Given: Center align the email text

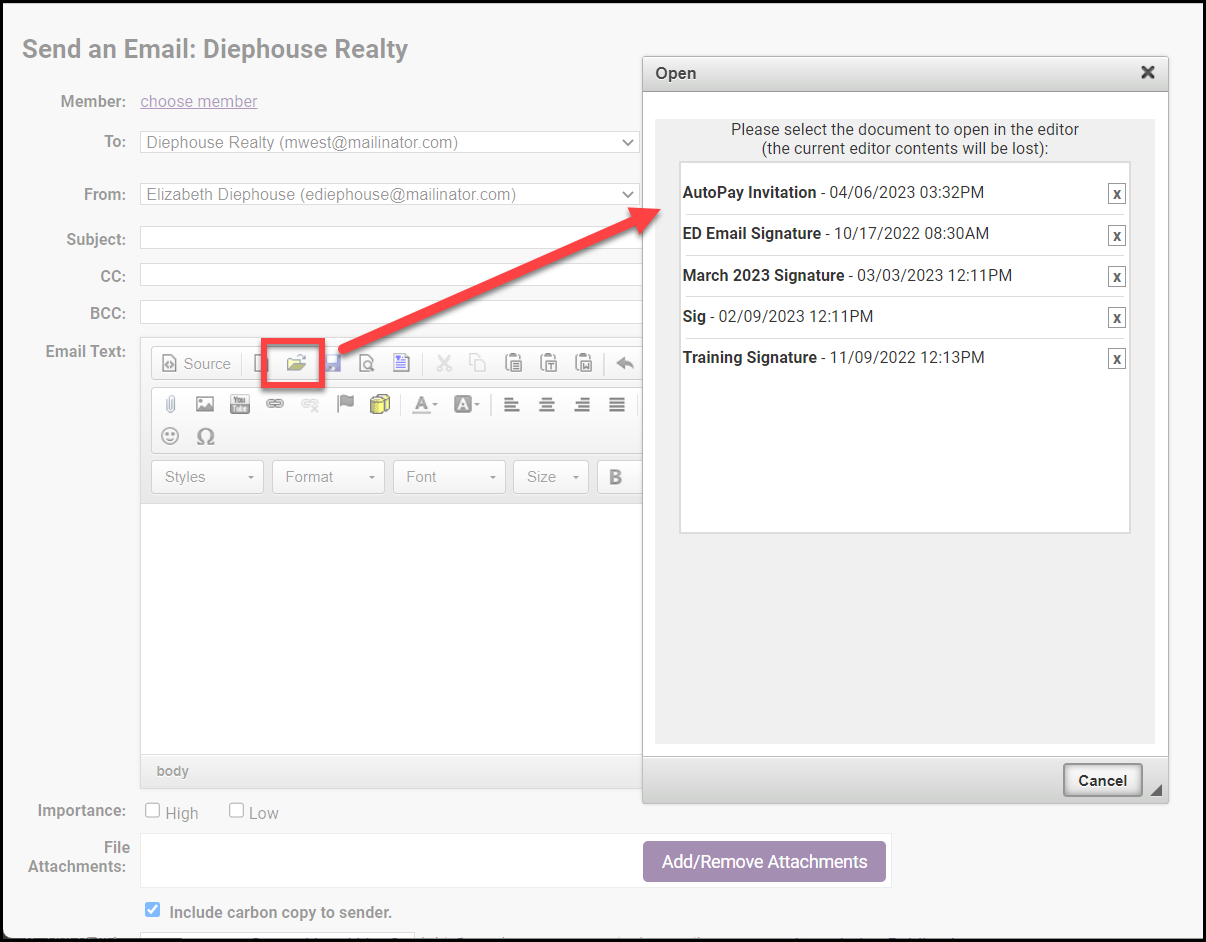Looking at the screenshot, I should 547,405.
